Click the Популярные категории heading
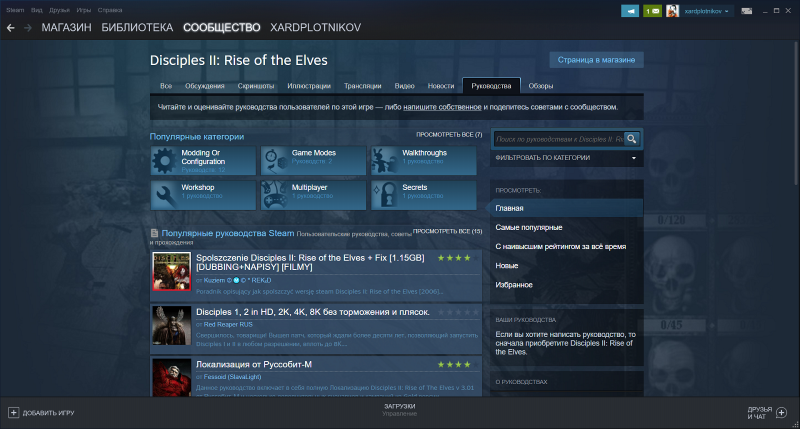The height and width of the screenshot is (429, 800). click(x=197, y=137)
